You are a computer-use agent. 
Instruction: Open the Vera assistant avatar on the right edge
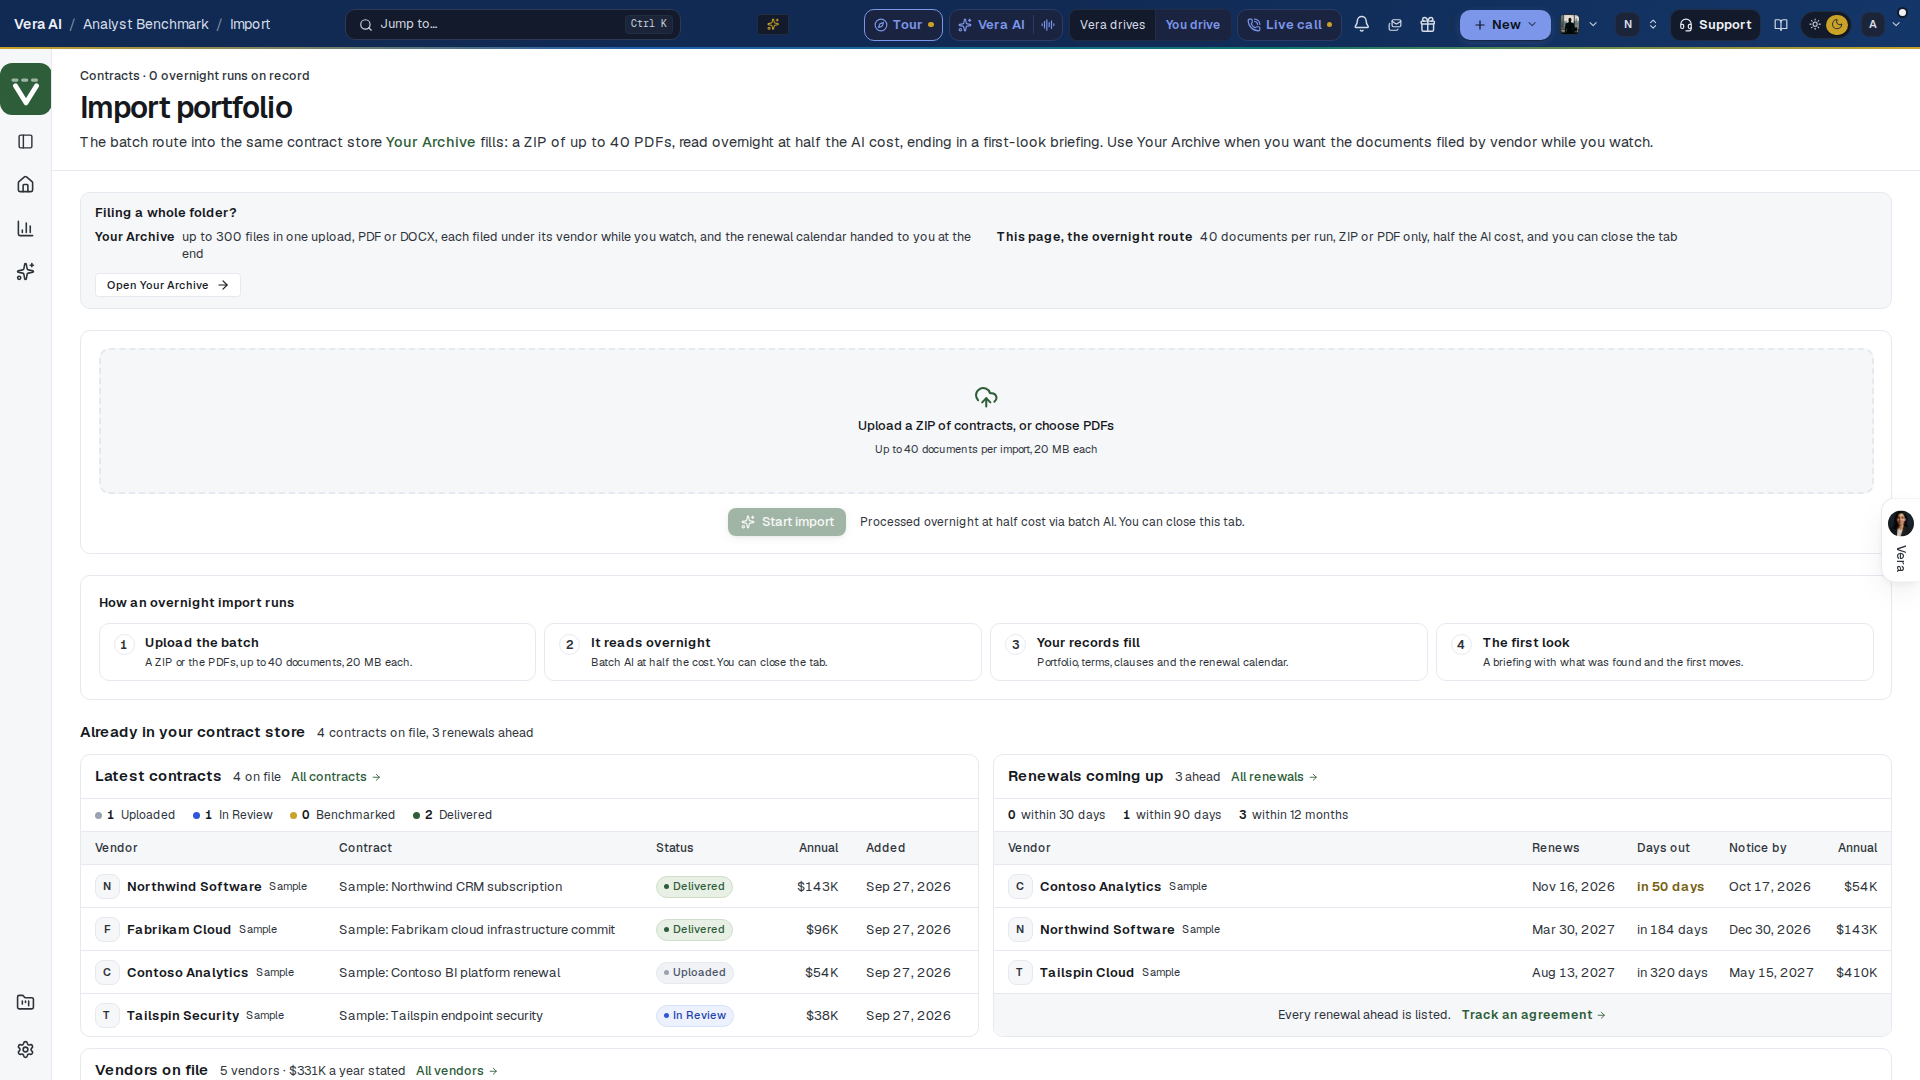click(1901, 523)
